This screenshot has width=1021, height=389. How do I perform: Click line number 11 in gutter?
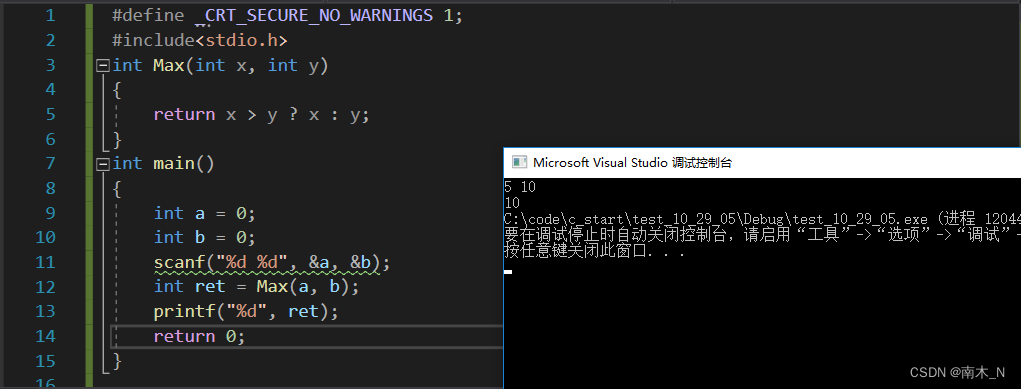(45, 262)
